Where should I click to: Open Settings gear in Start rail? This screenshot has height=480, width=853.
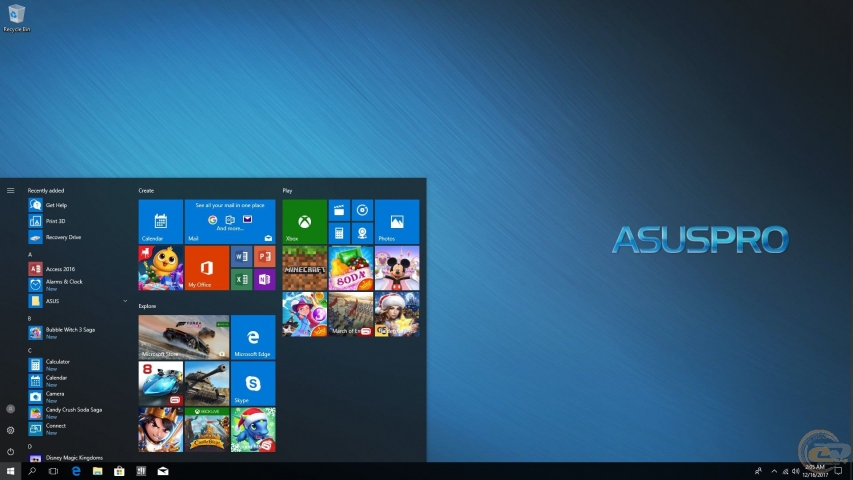[x=10, y=430]
